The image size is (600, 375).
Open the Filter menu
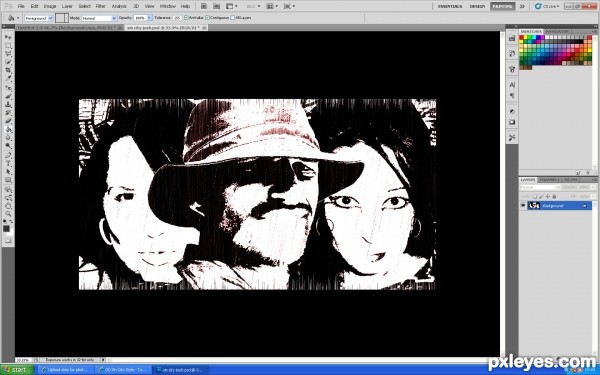pos(101,6)
